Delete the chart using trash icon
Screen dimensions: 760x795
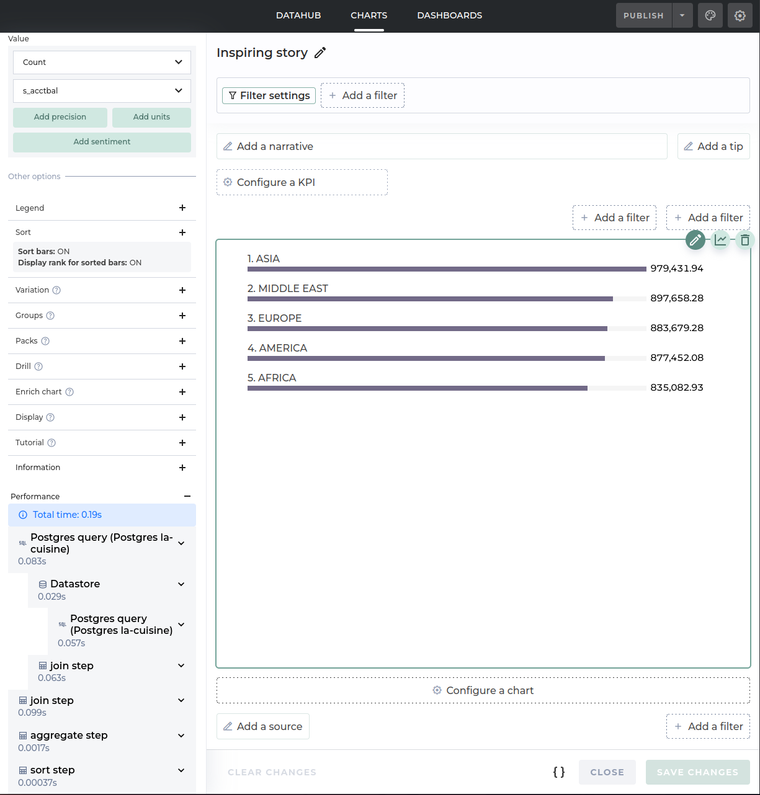(x=745, y=240)
